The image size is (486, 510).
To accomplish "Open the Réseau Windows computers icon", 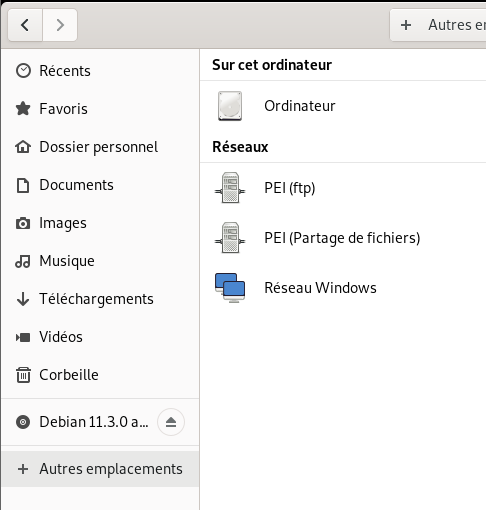I will coord(230,288).
